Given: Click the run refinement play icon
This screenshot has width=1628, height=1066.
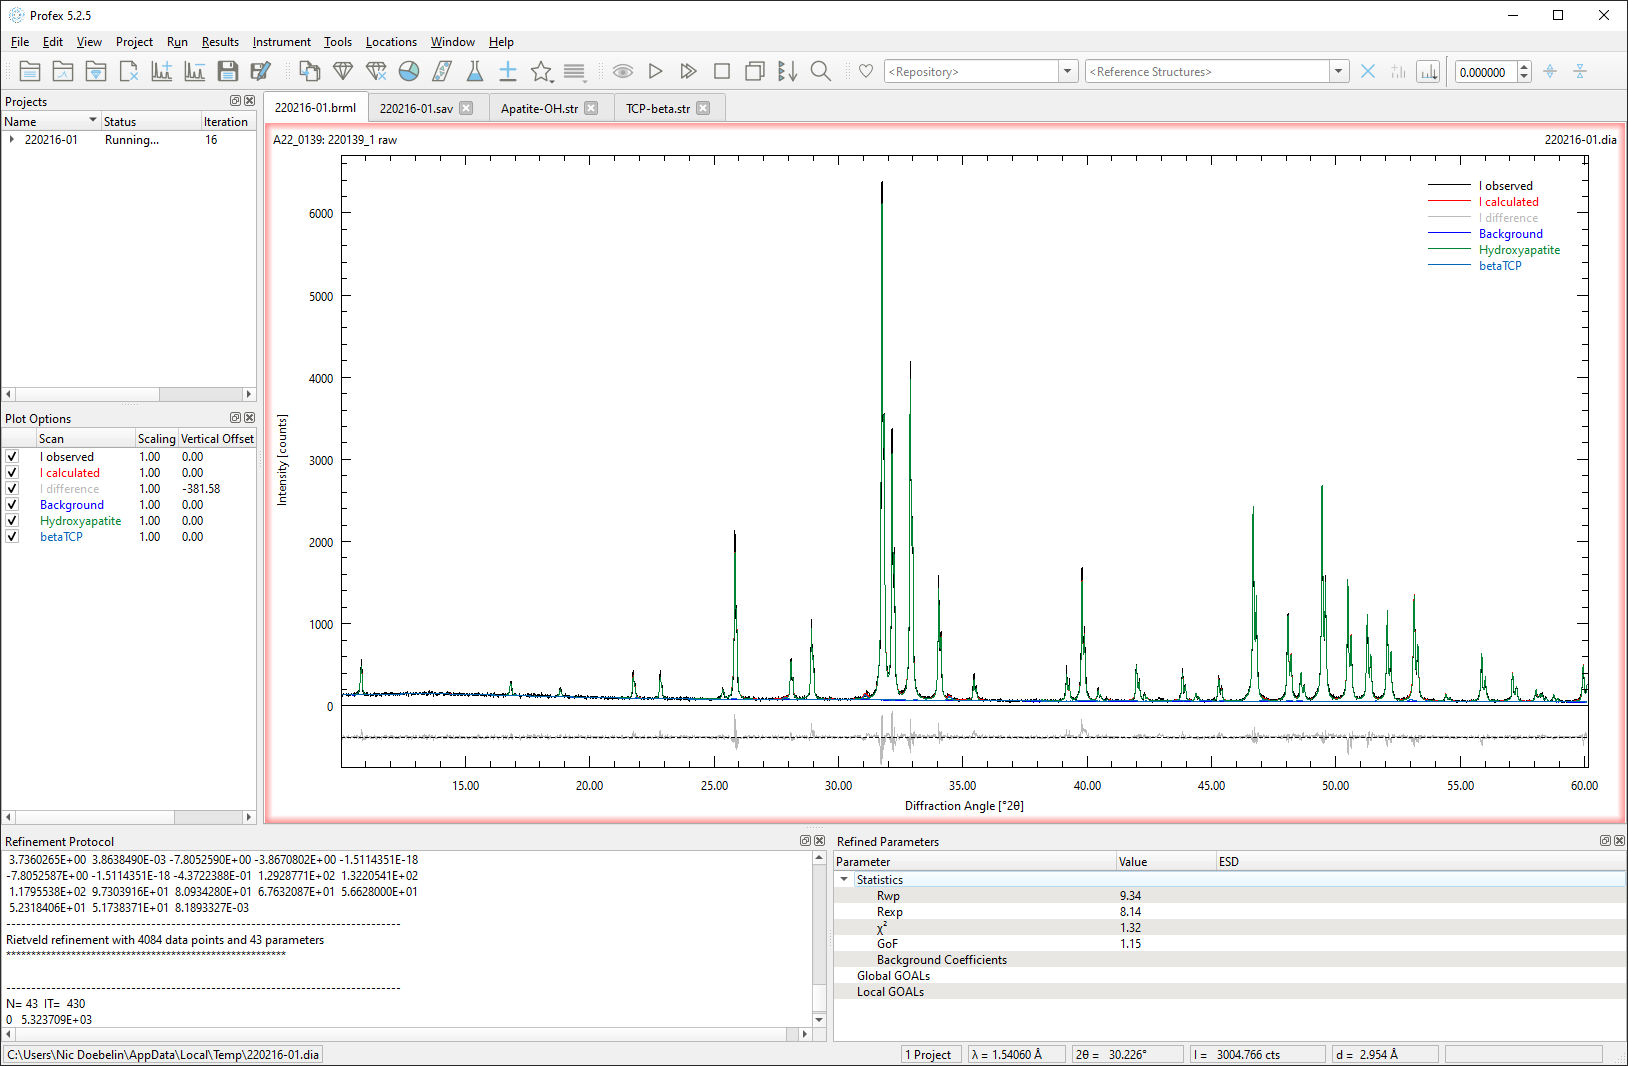Looking at the screenshot, I should 655,72.
